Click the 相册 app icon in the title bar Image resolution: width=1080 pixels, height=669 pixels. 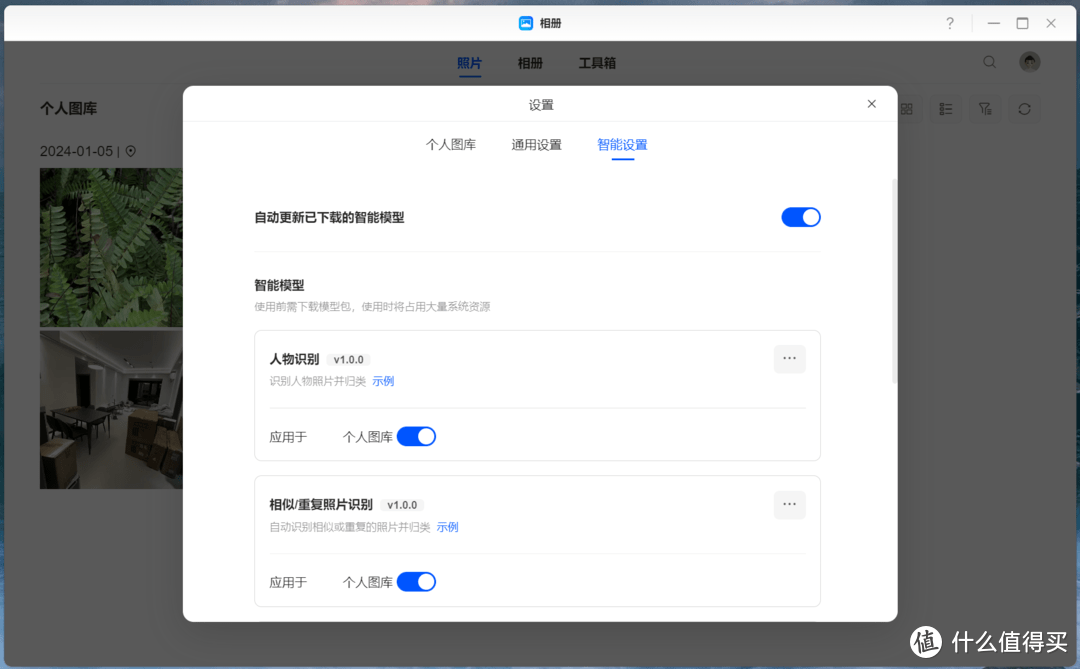coord(524,22)
